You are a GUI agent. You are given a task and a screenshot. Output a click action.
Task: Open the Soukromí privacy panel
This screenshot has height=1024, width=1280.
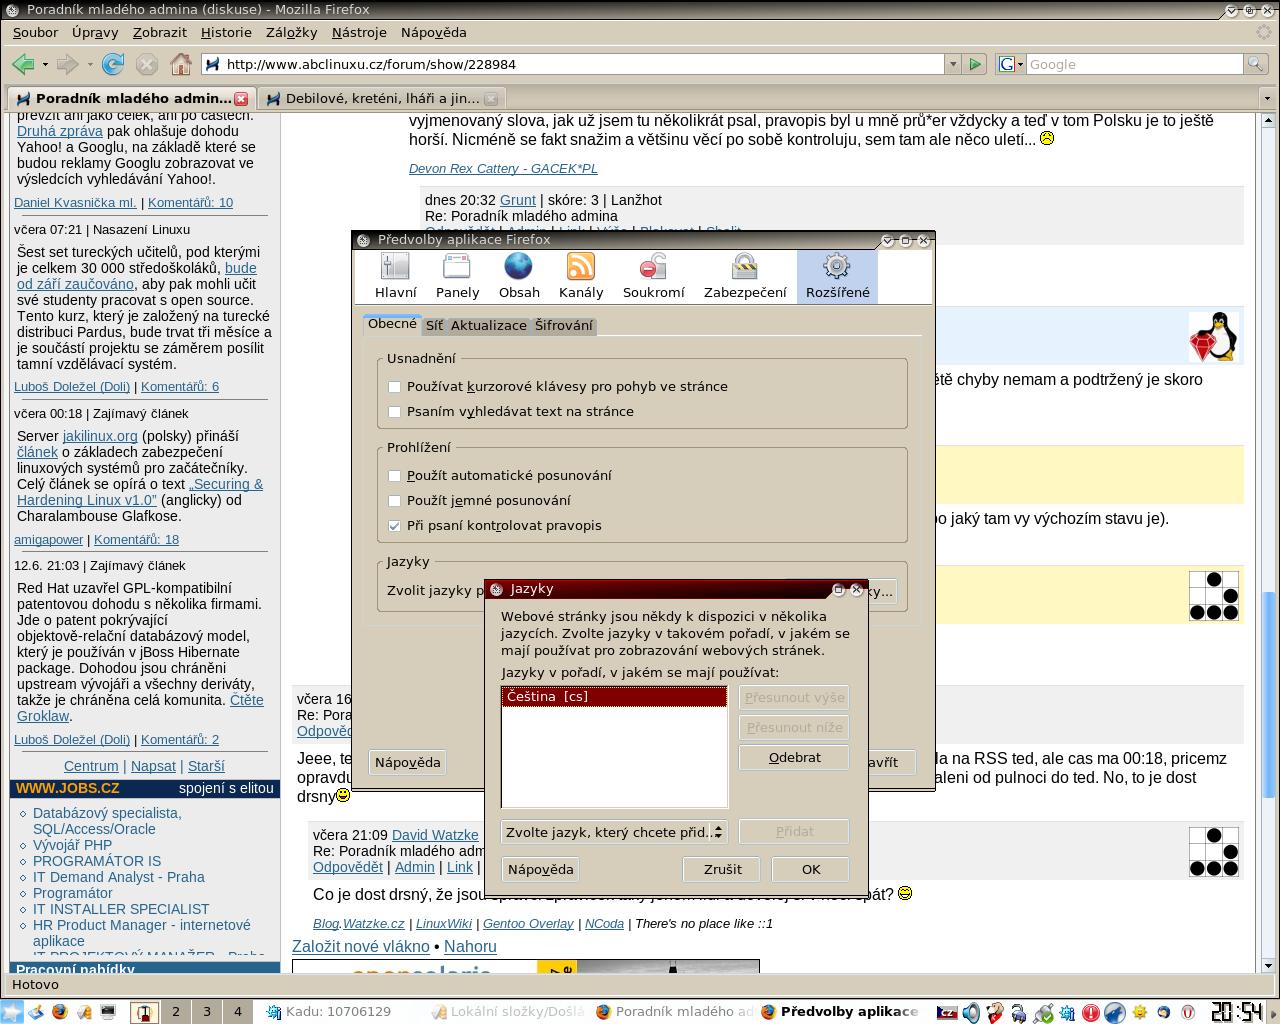coord(653,276)
